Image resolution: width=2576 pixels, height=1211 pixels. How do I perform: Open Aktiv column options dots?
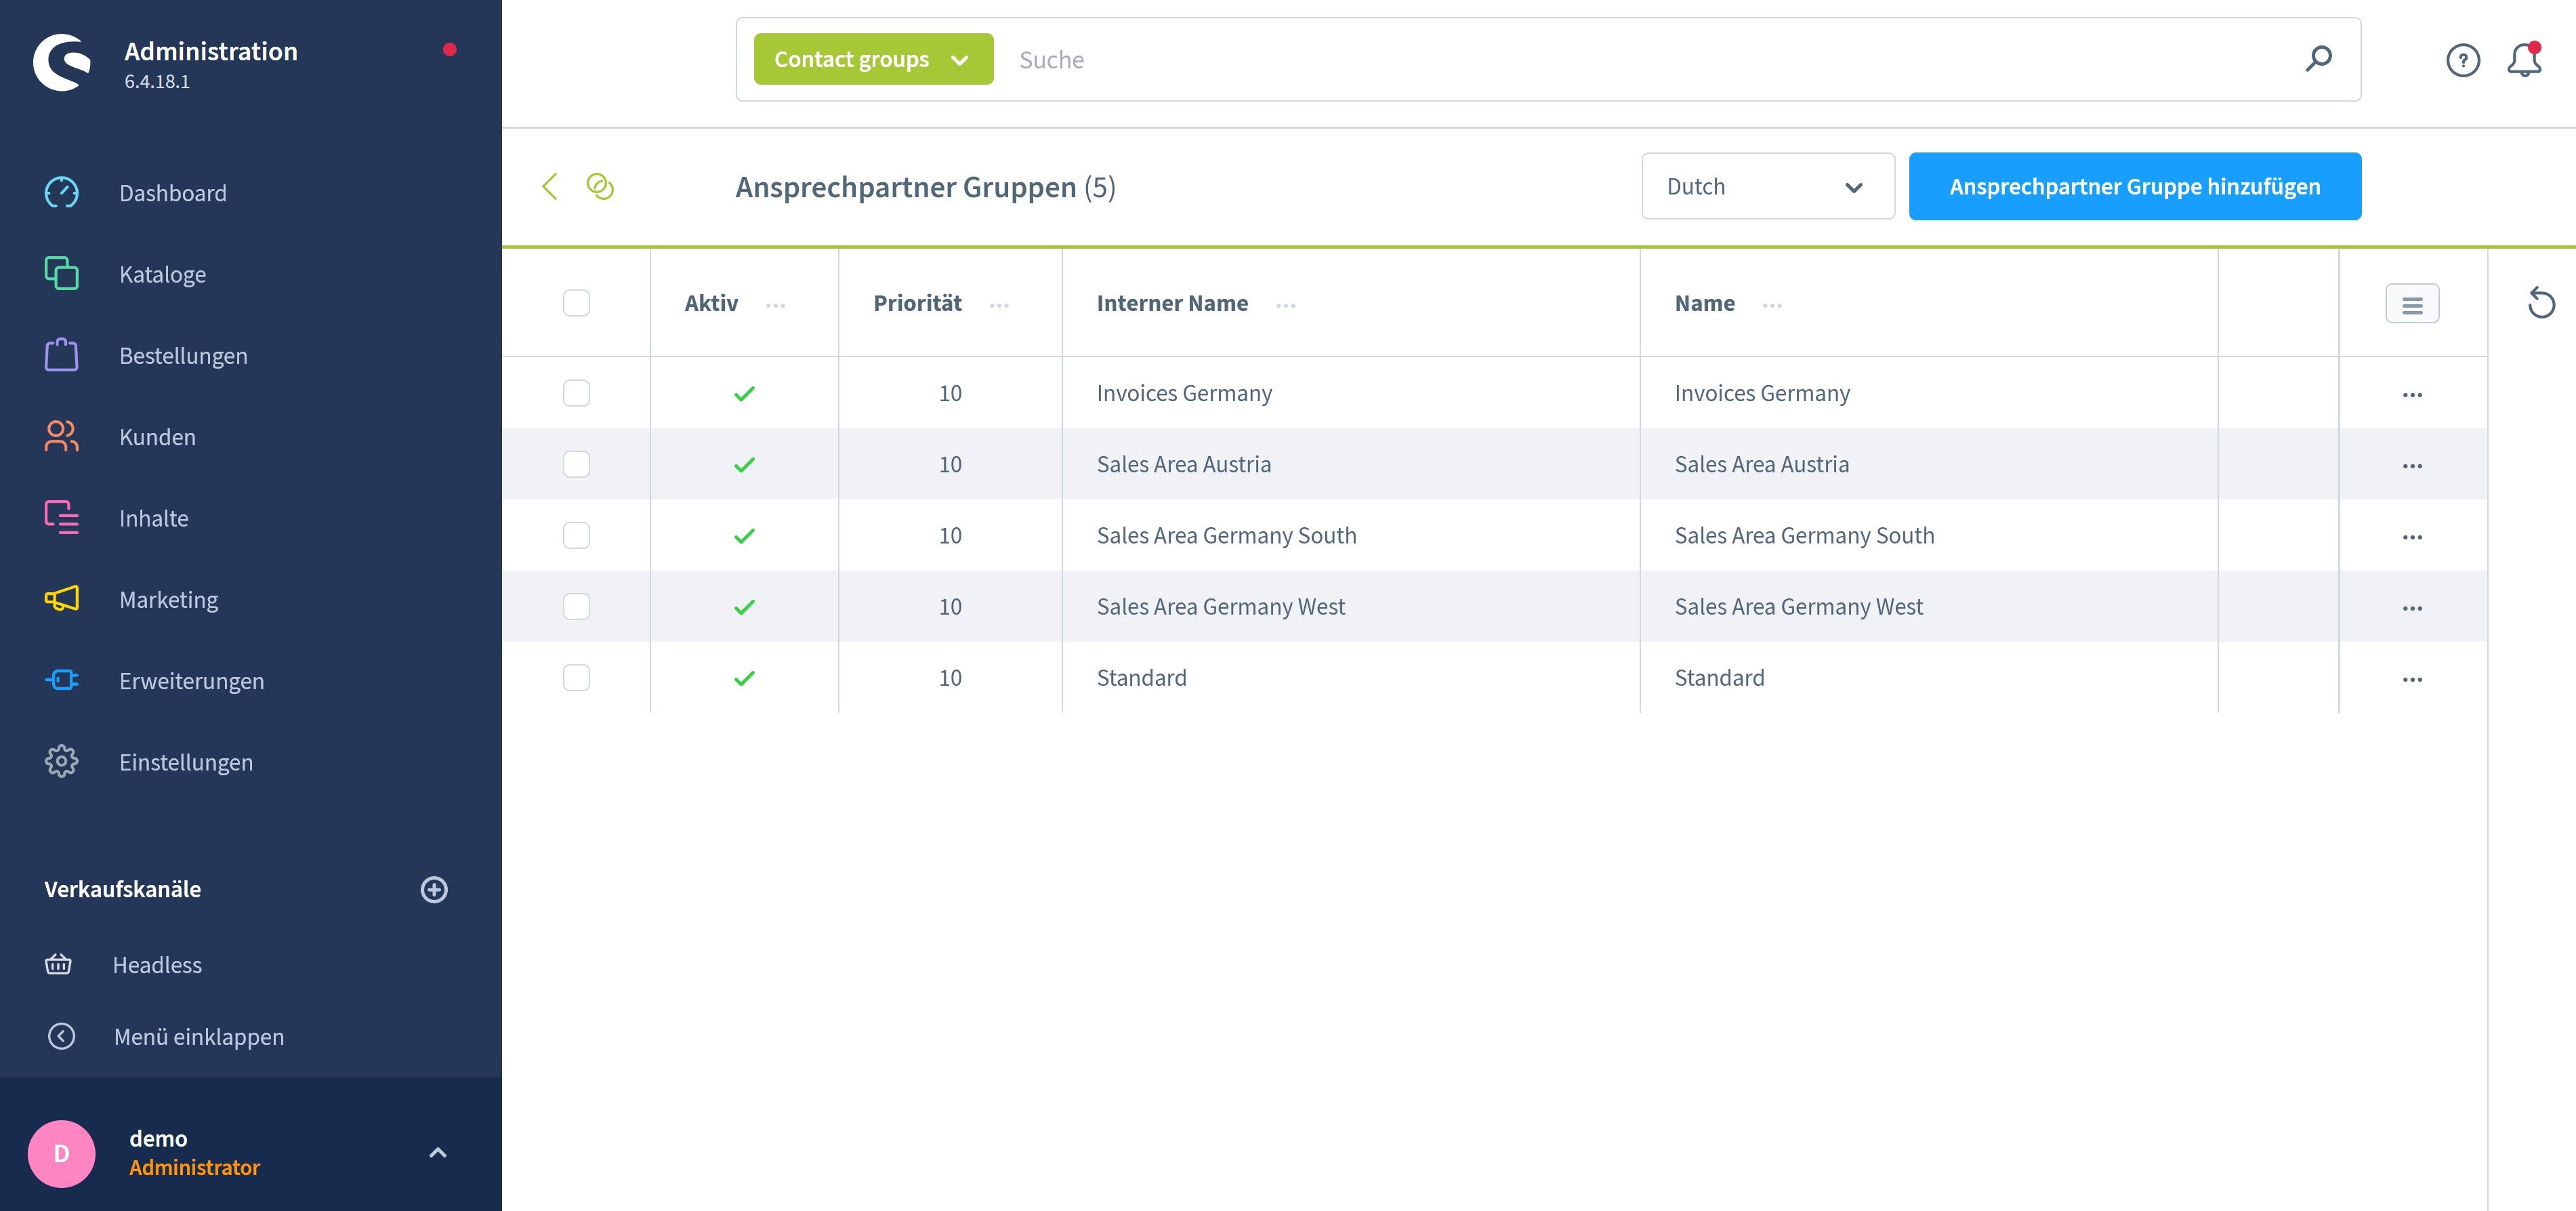coord(775,305)
